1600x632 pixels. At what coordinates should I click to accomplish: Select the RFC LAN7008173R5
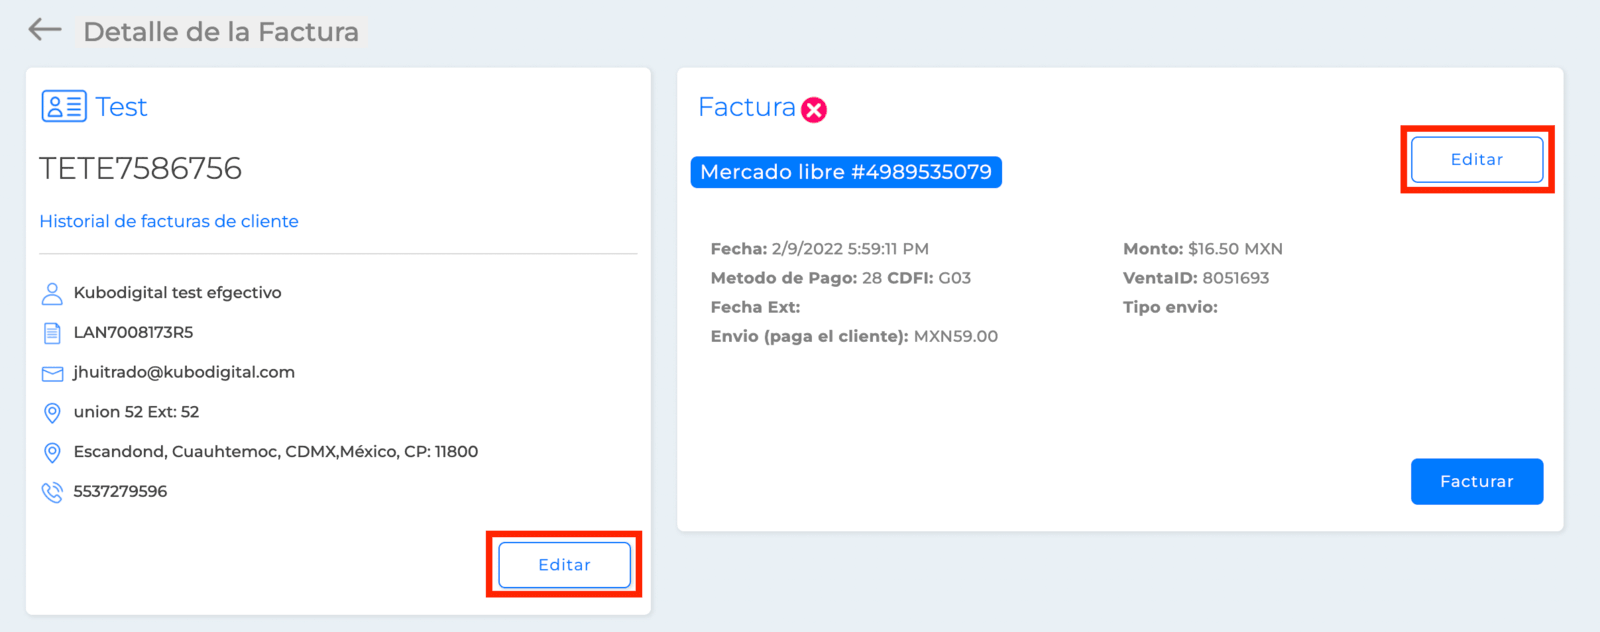133,332
